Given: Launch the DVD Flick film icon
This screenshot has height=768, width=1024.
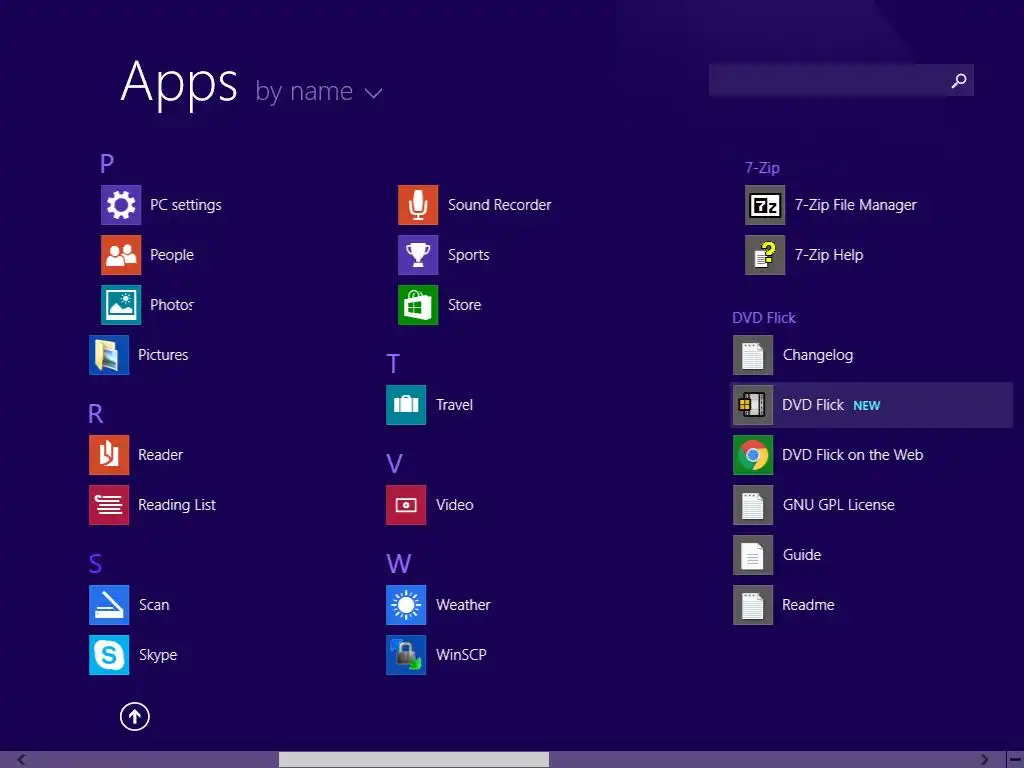Looking at the screenshot, I should (x=753, y=405).
